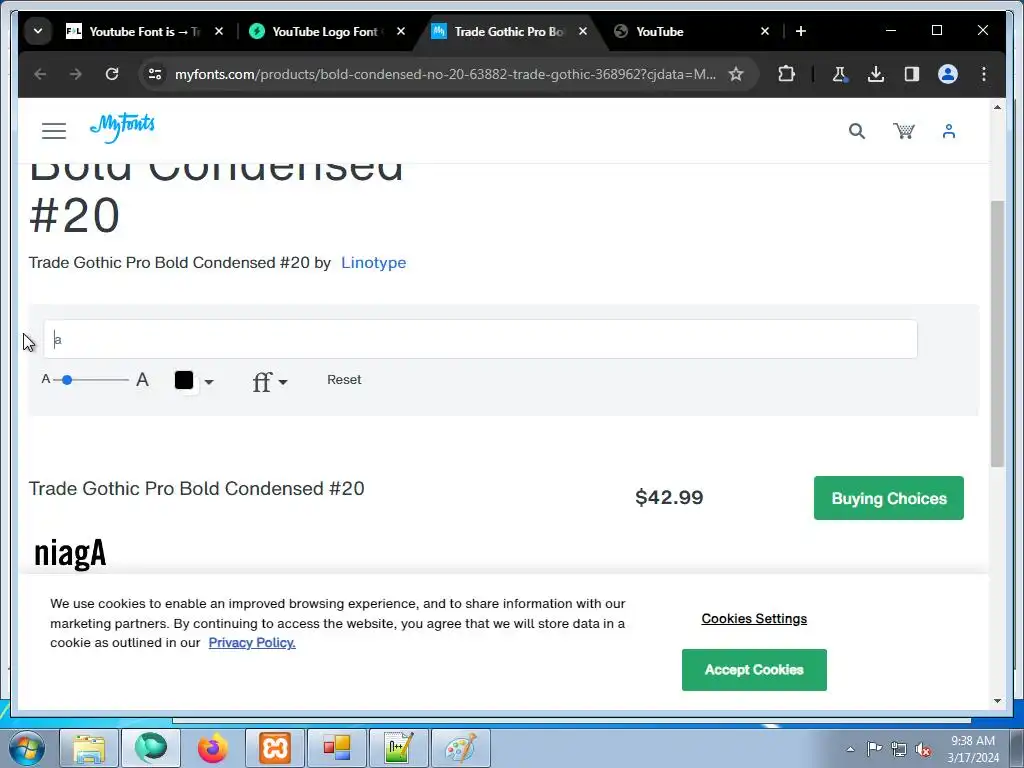This screenshot has height=768, width=1024.
Task: Open browser downloads
Action: tap(876, 74)
